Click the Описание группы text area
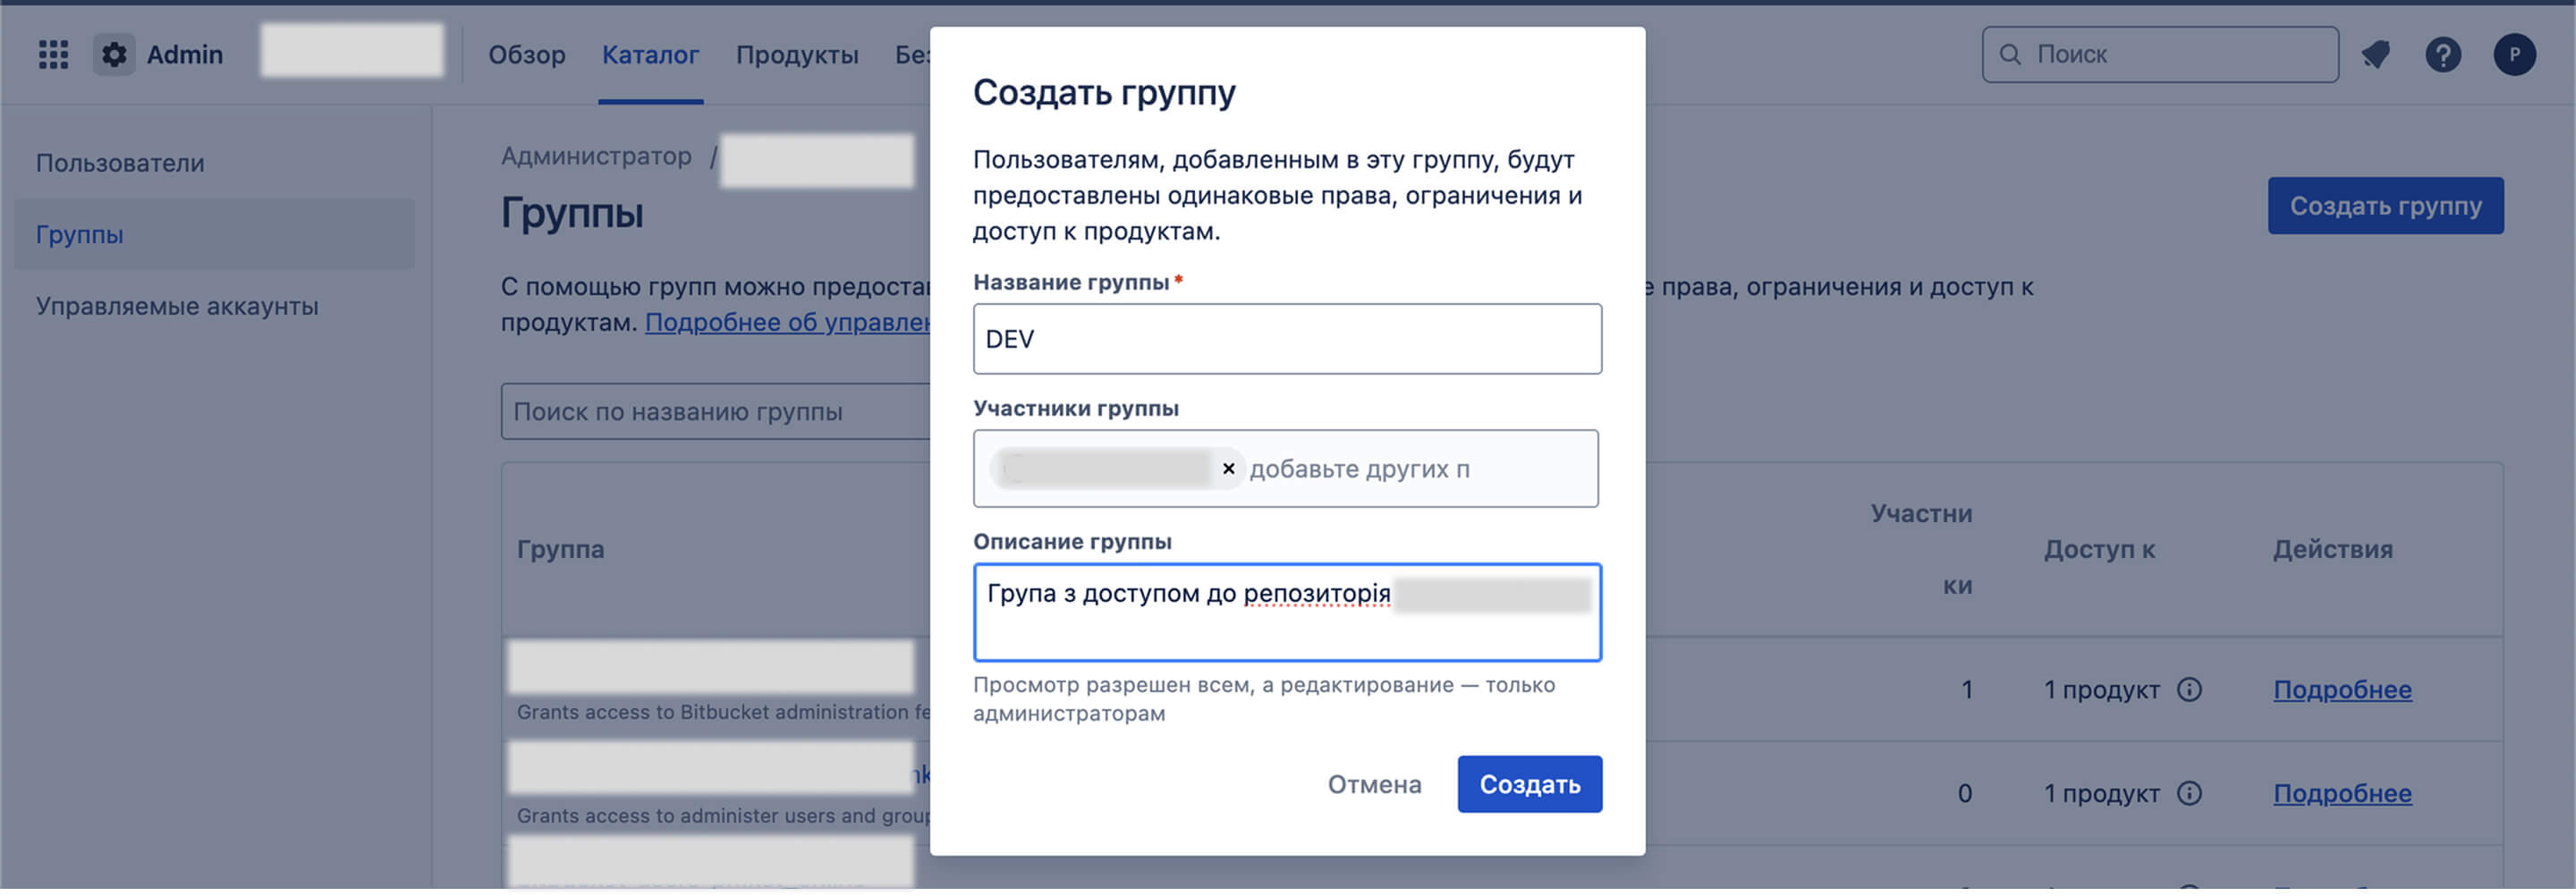The width and height of the screenshot is (2576, 896). click(x=1288, y=613)
